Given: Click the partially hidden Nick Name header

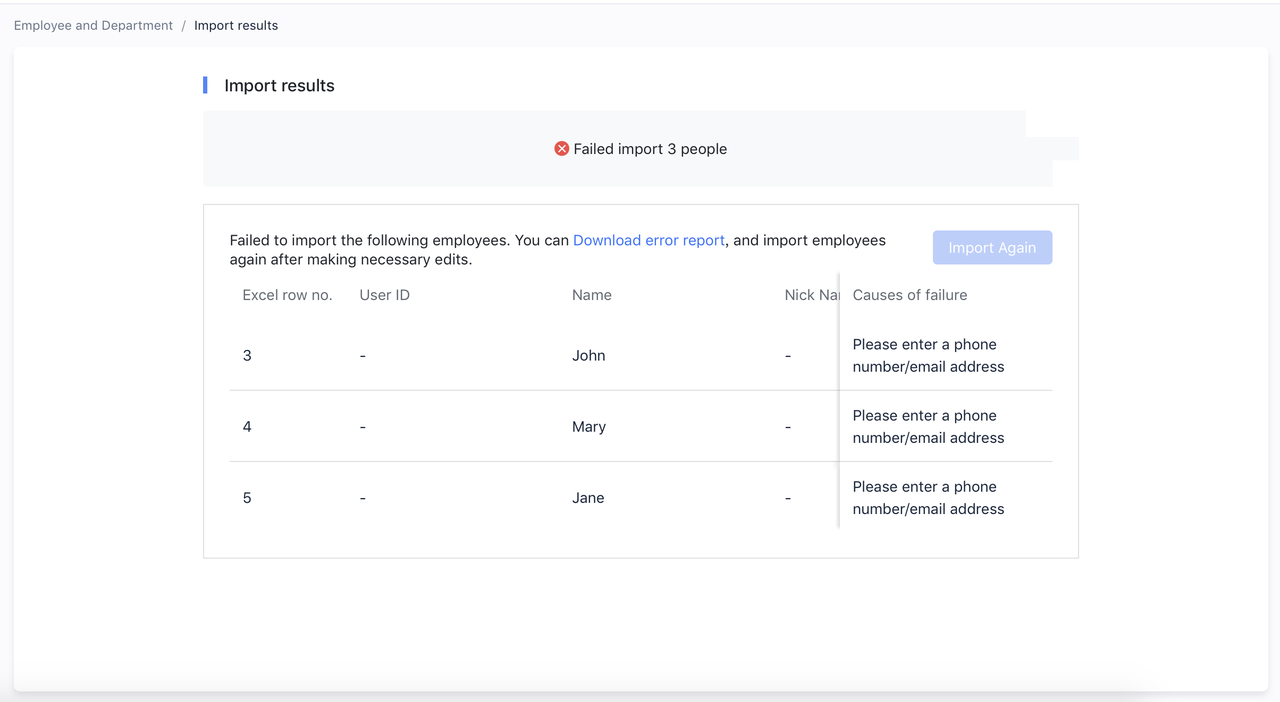Looking at the screenshot, I should pos(811,295).
